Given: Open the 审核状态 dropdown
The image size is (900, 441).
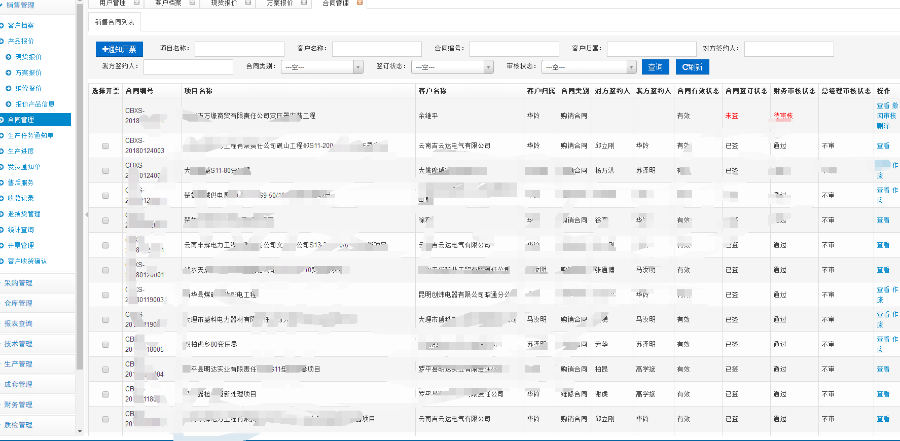Looking at the screenshot, I should [x=589, y=67].
